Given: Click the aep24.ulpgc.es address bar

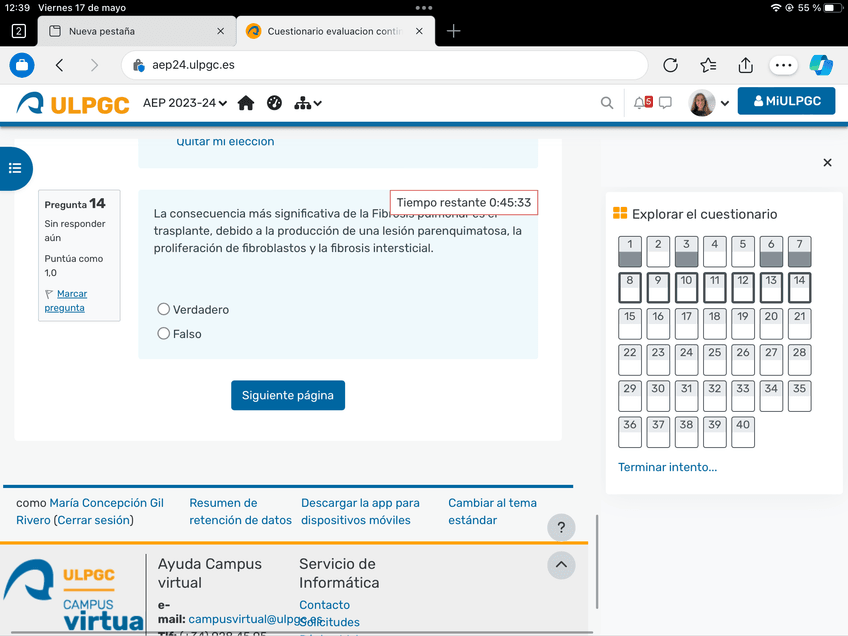Looking at the screenshot, I should coord(385,65).
